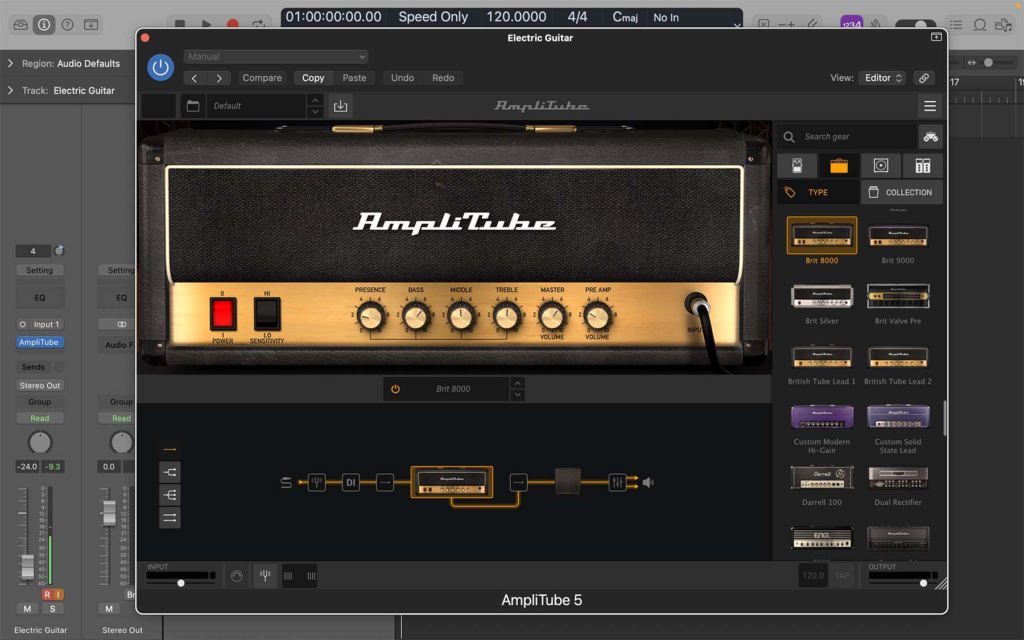1024x640 pixels.
Task: Select the TYPE tab
Action: pos(820,191)
